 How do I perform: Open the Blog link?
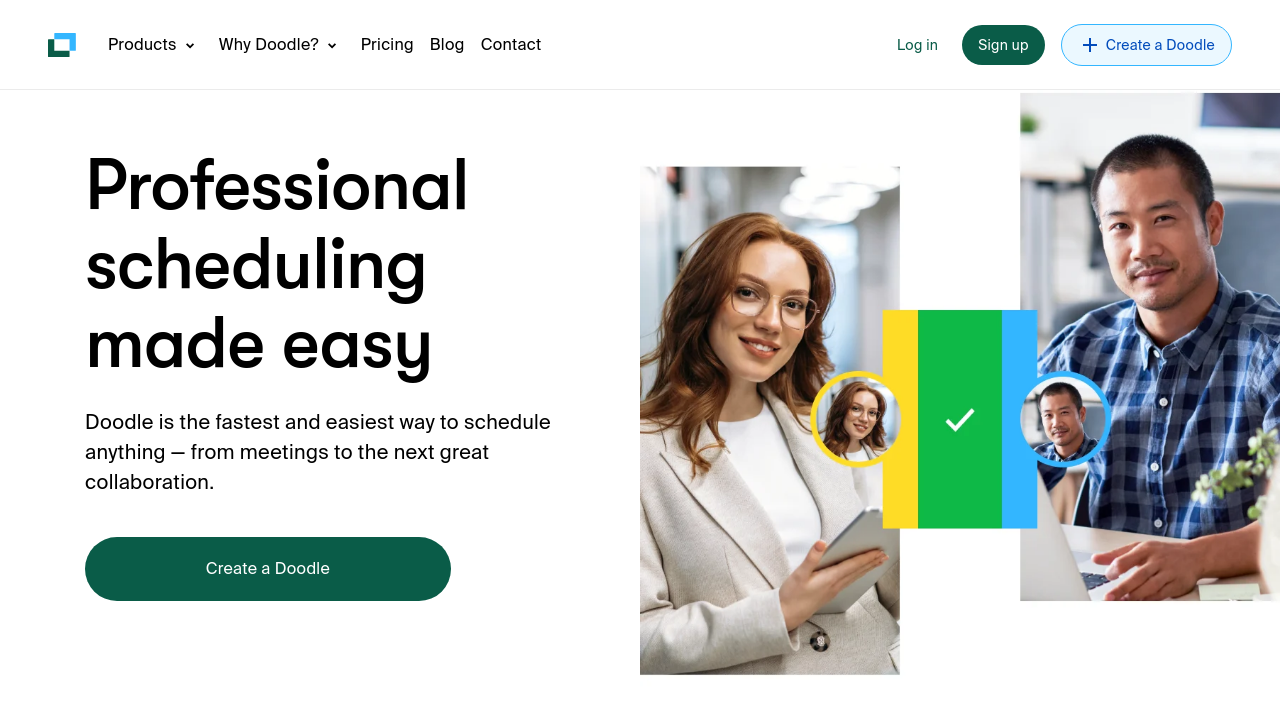tap(447, 45)
